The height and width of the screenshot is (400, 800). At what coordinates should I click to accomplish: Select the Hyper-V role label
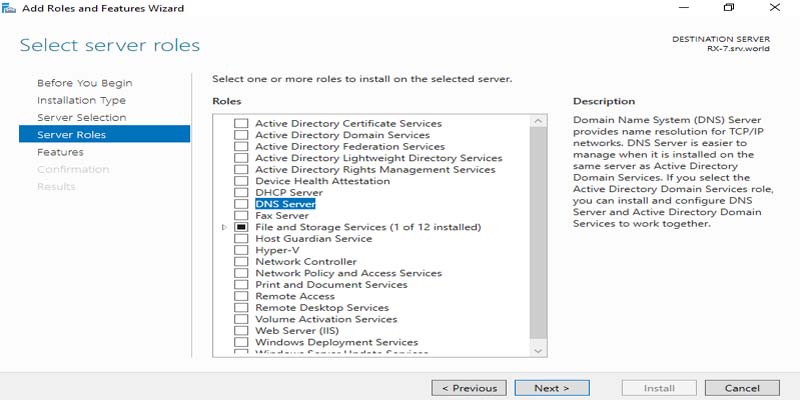[277, 250]
